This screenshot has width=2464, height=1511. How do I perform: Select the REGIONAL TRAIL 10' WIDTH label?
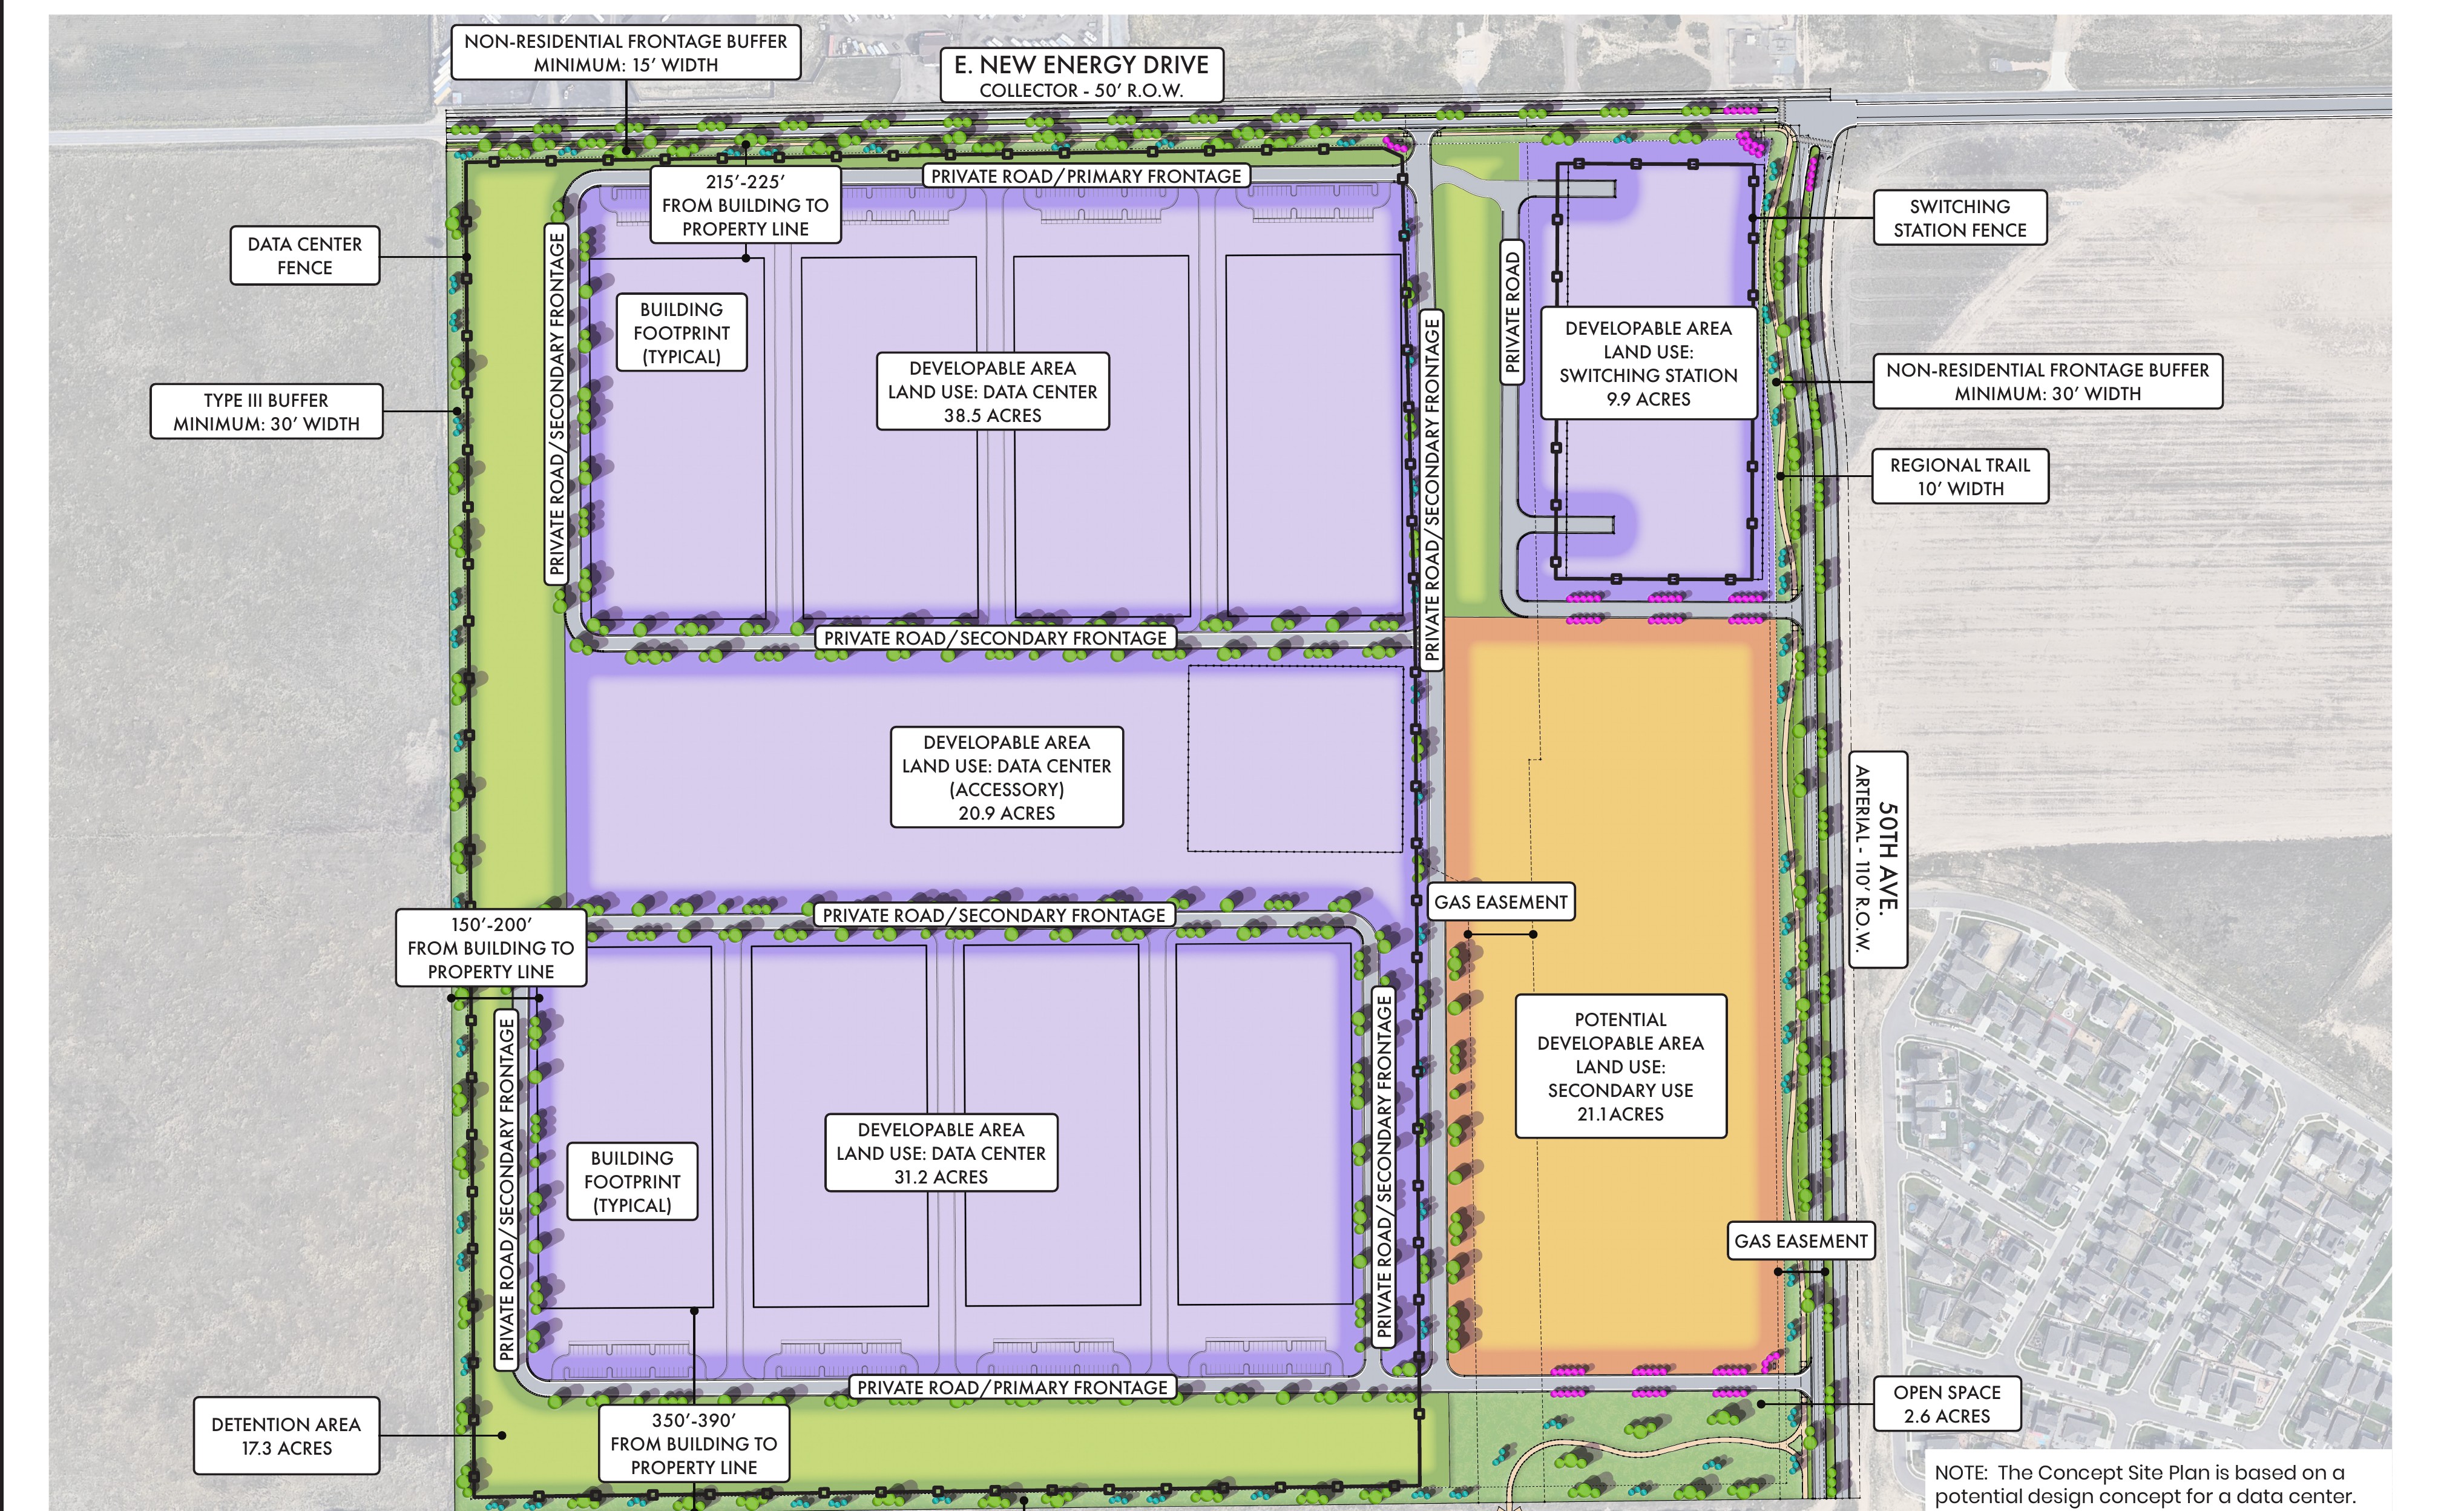(x=1959, y=476)
